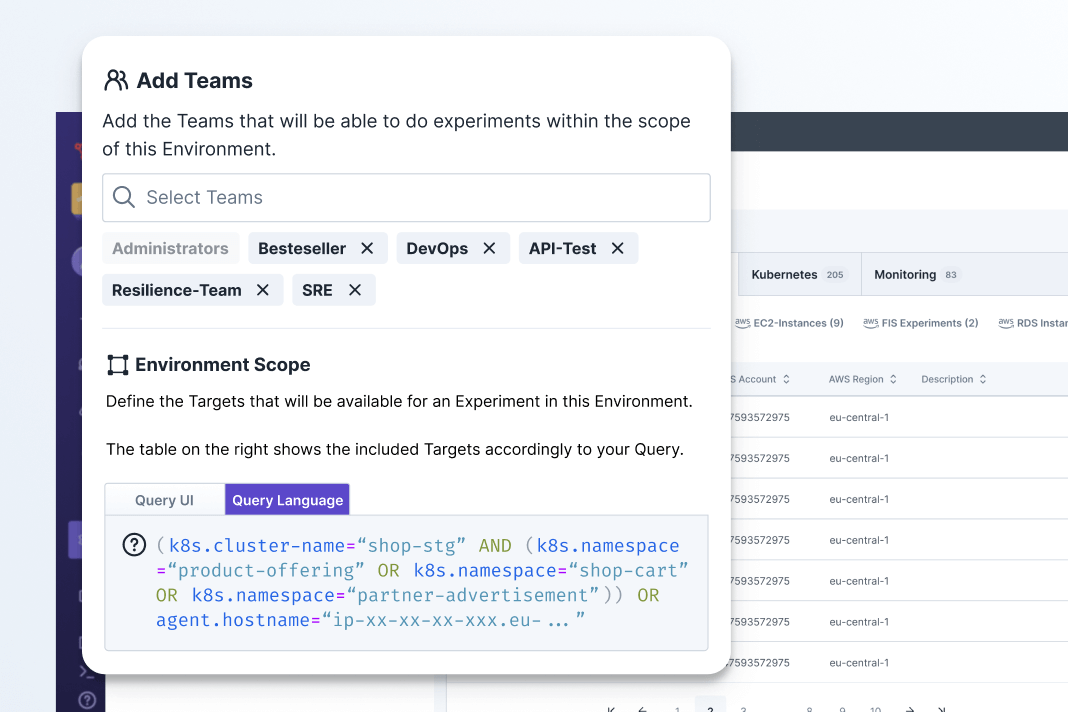Open sidebar help icon at bottom

point(87,700)
